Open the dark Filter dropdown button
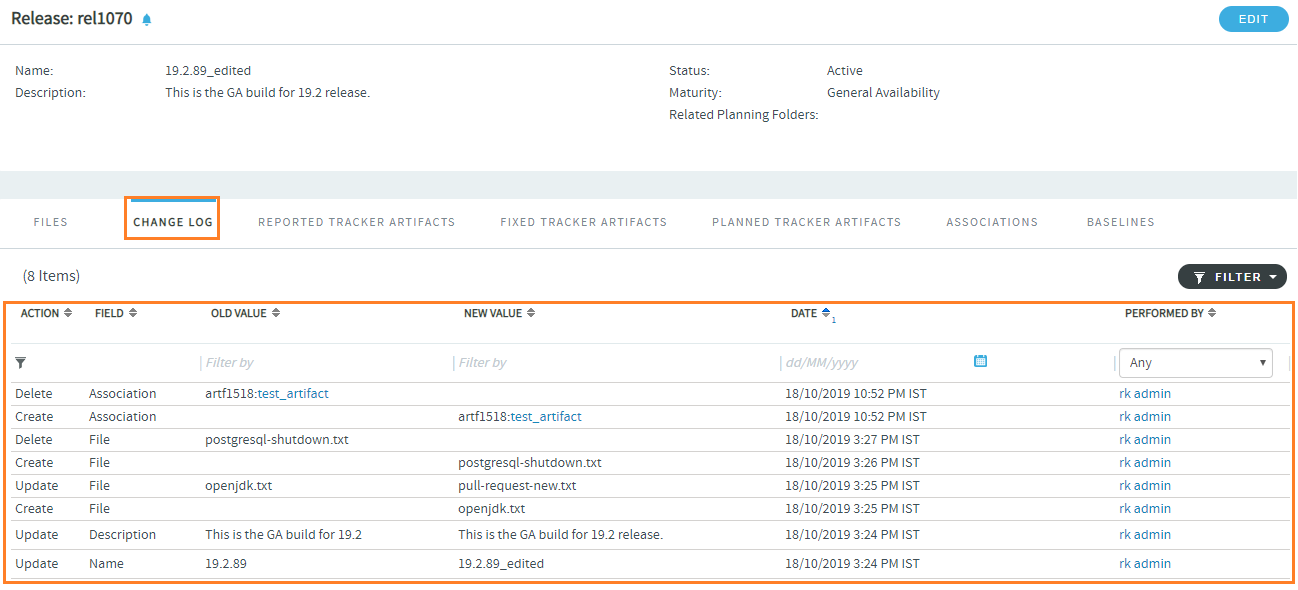The height and width of the screenshot is (590, 1298). (1232, 277)
